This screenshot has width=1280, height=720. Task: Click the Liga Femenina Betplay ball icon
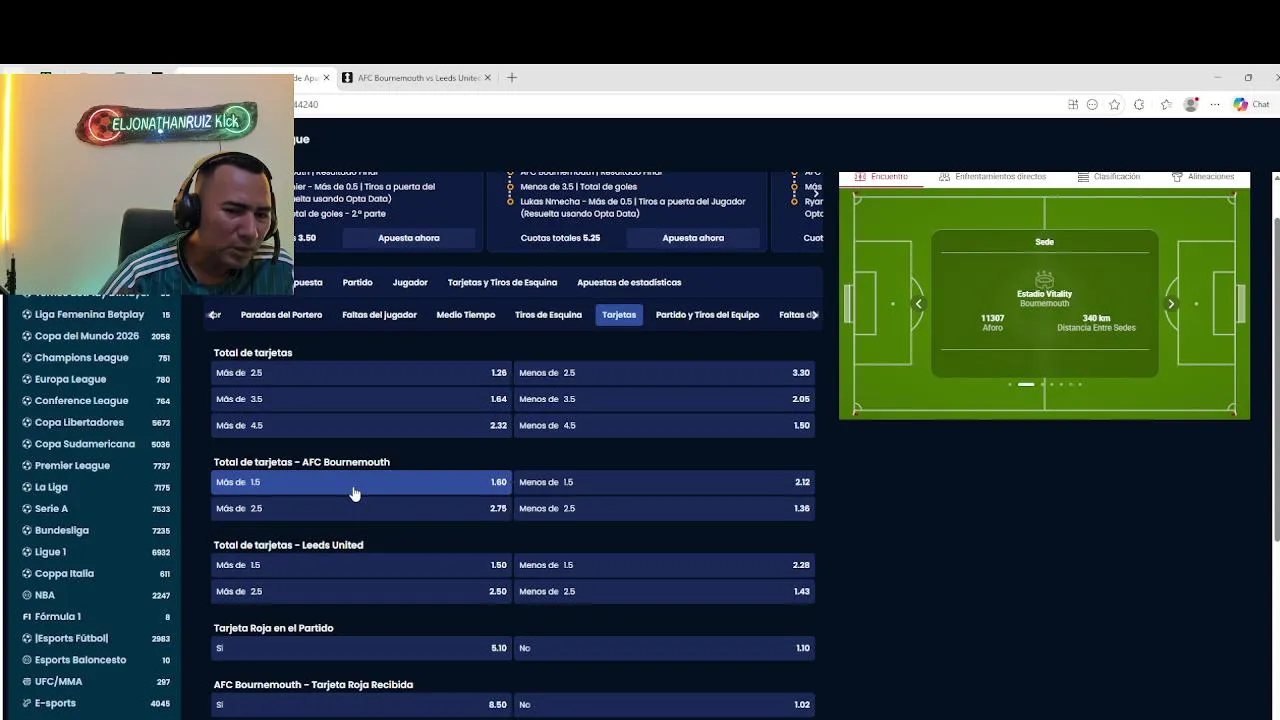pyautogui.click(x=27, y=314)
